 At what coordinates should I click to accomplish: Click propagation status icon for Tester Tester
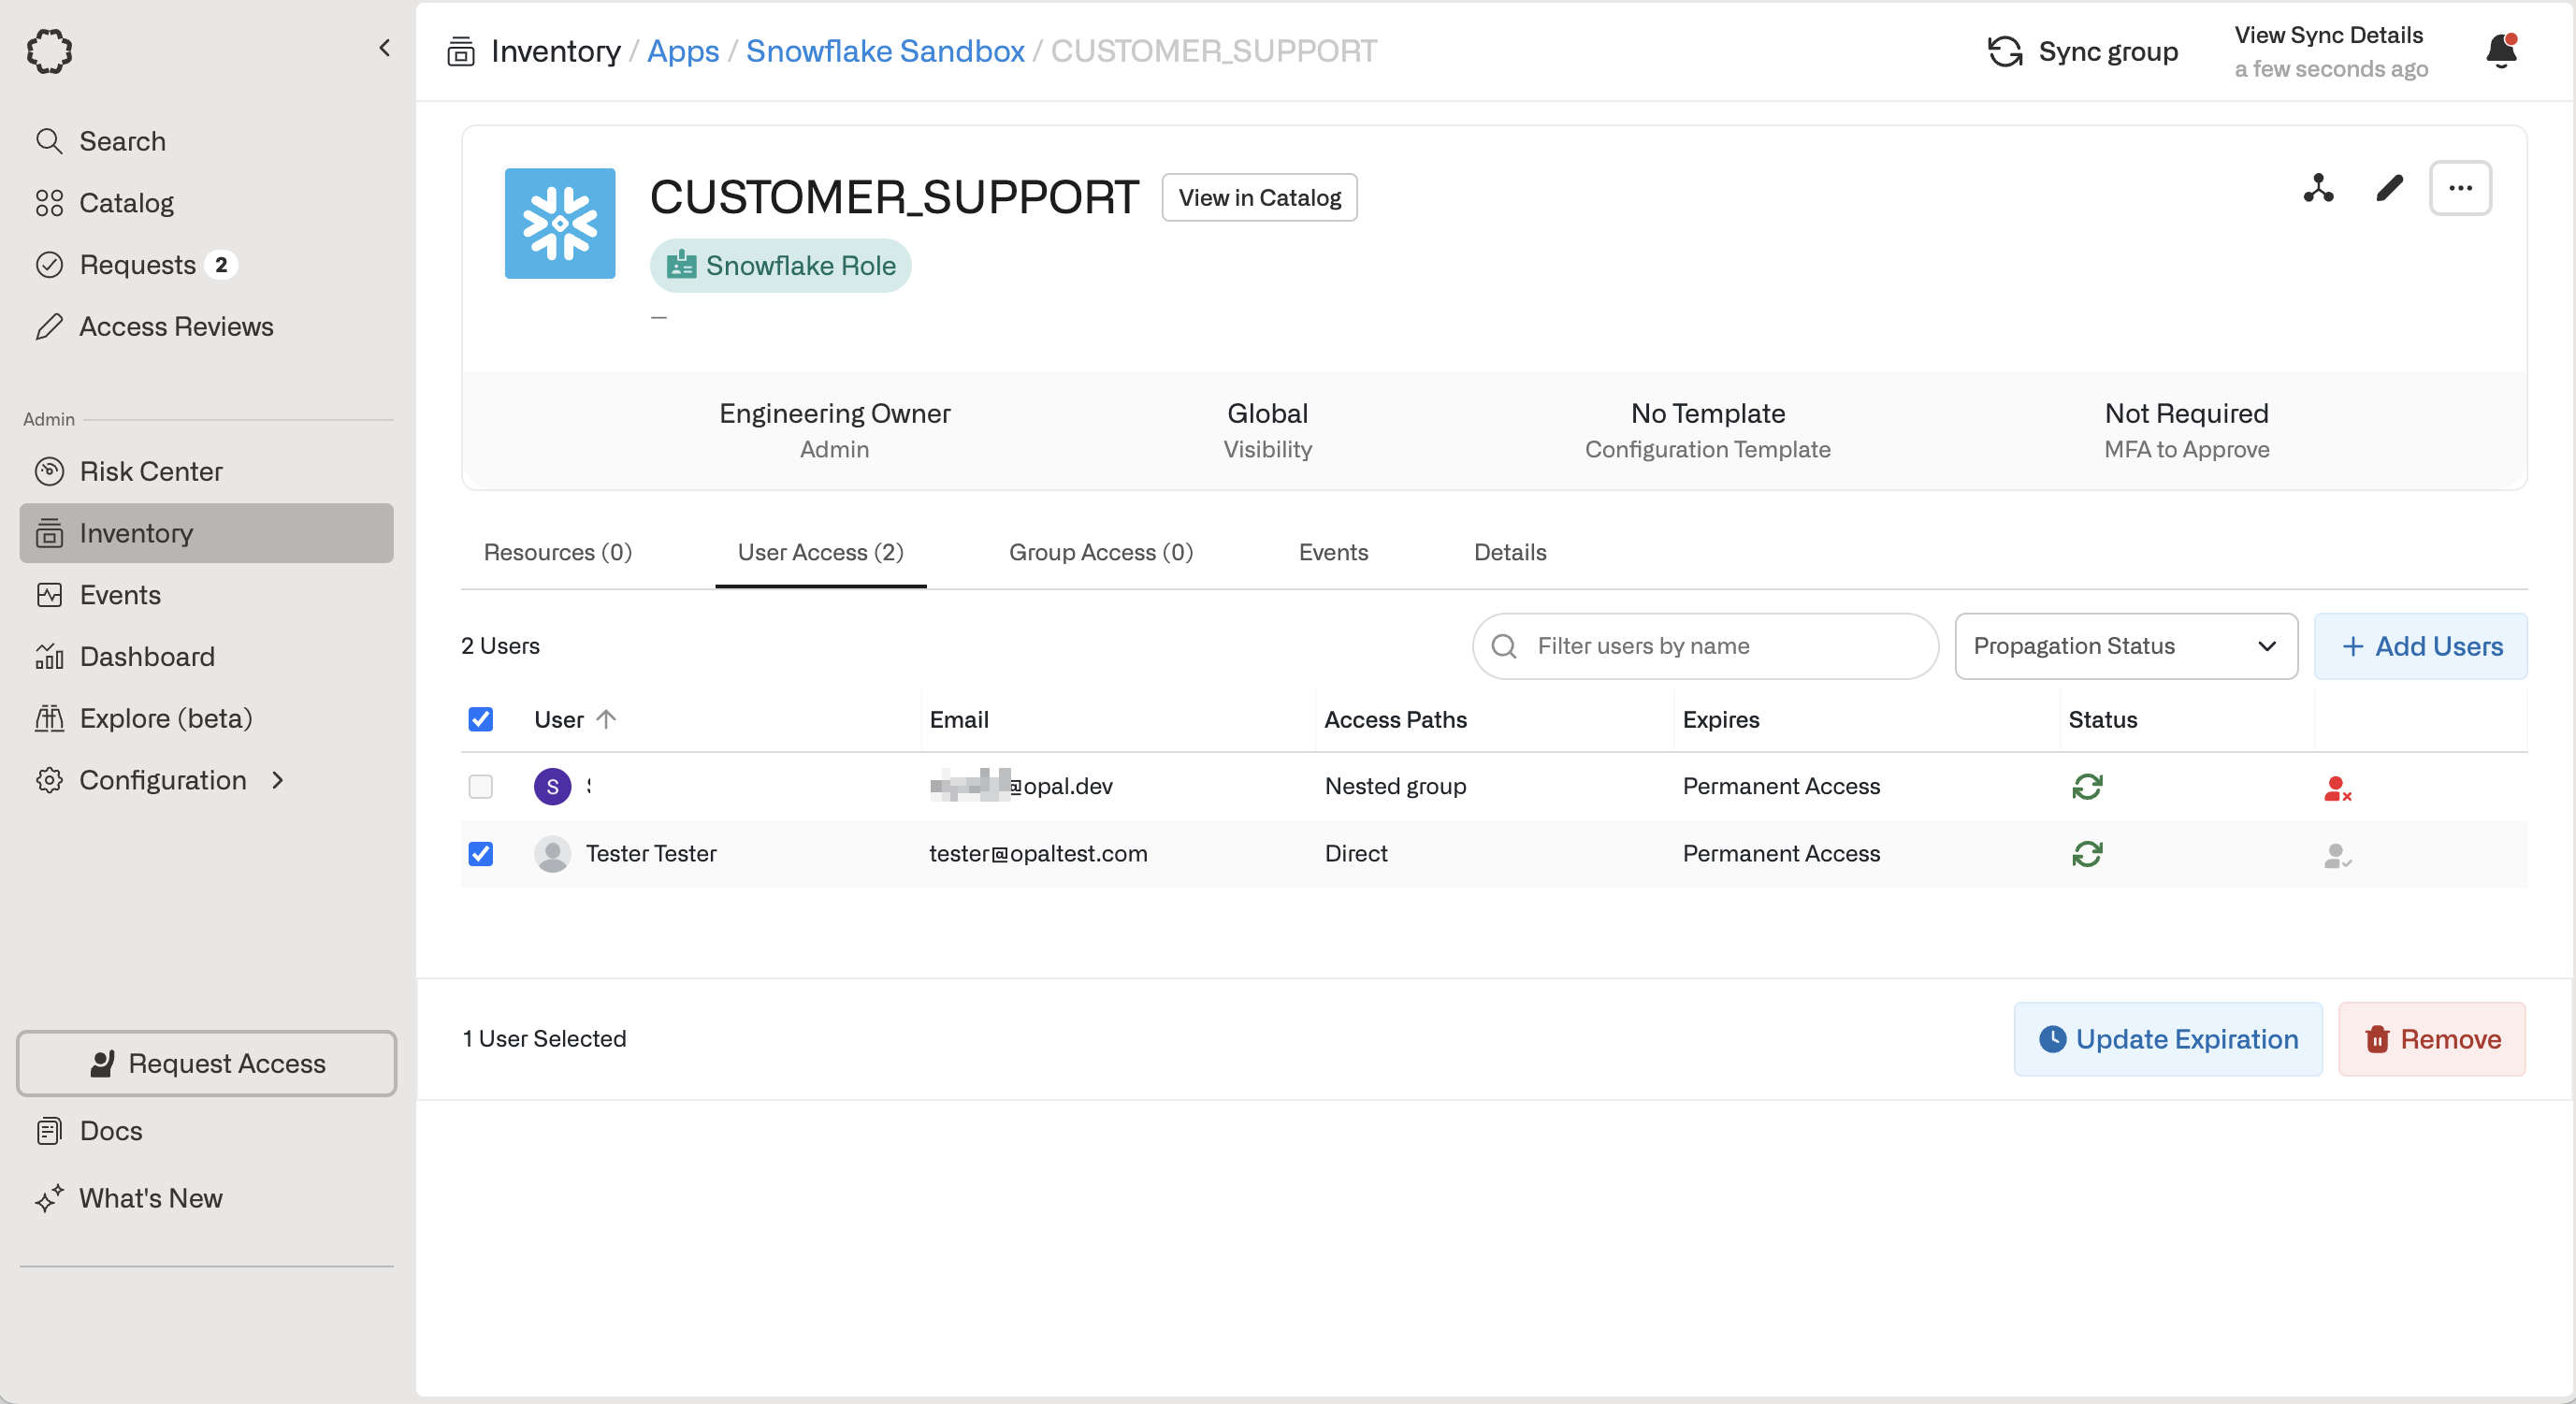coord(2086,854)
